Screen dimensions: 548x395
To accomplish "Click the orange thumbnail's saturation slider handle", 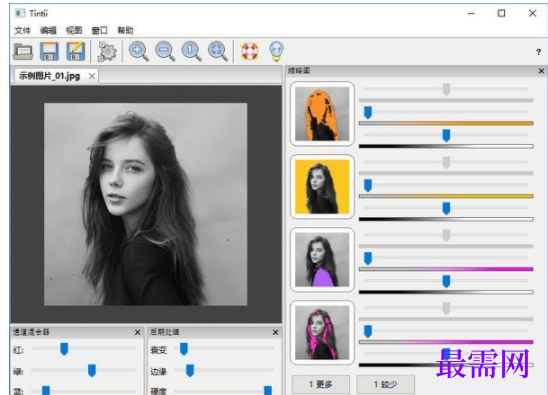I will (x=368, y=112).
